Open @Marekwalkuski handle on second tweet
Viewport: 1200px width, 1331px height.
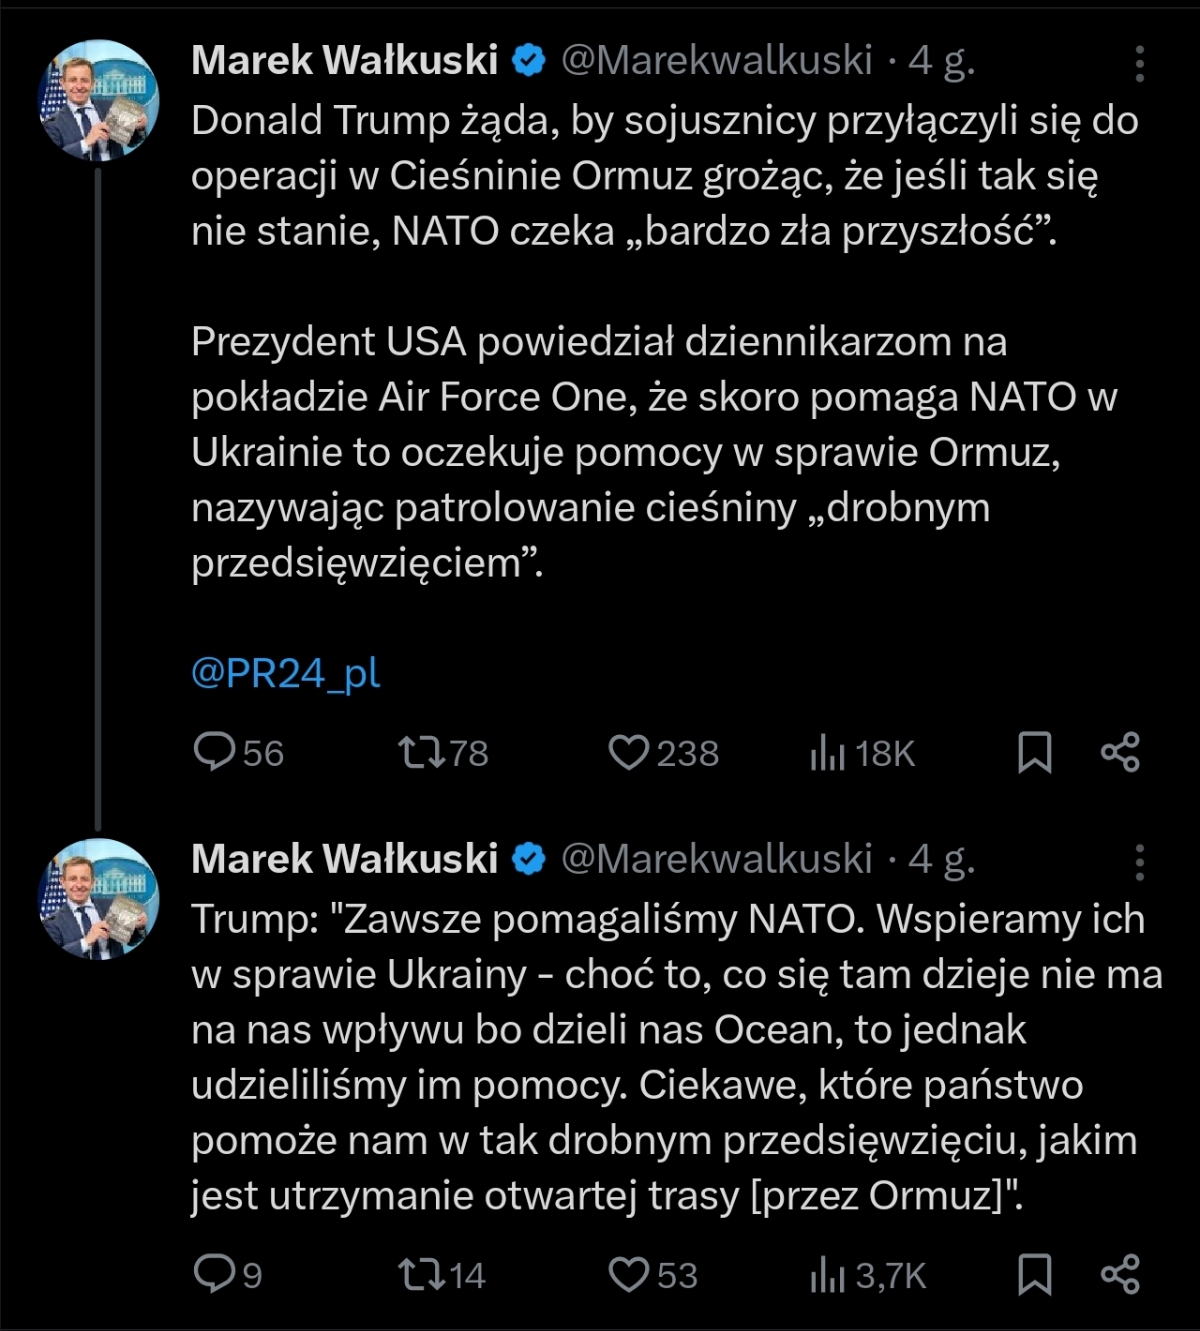click(x=716, y=859)
